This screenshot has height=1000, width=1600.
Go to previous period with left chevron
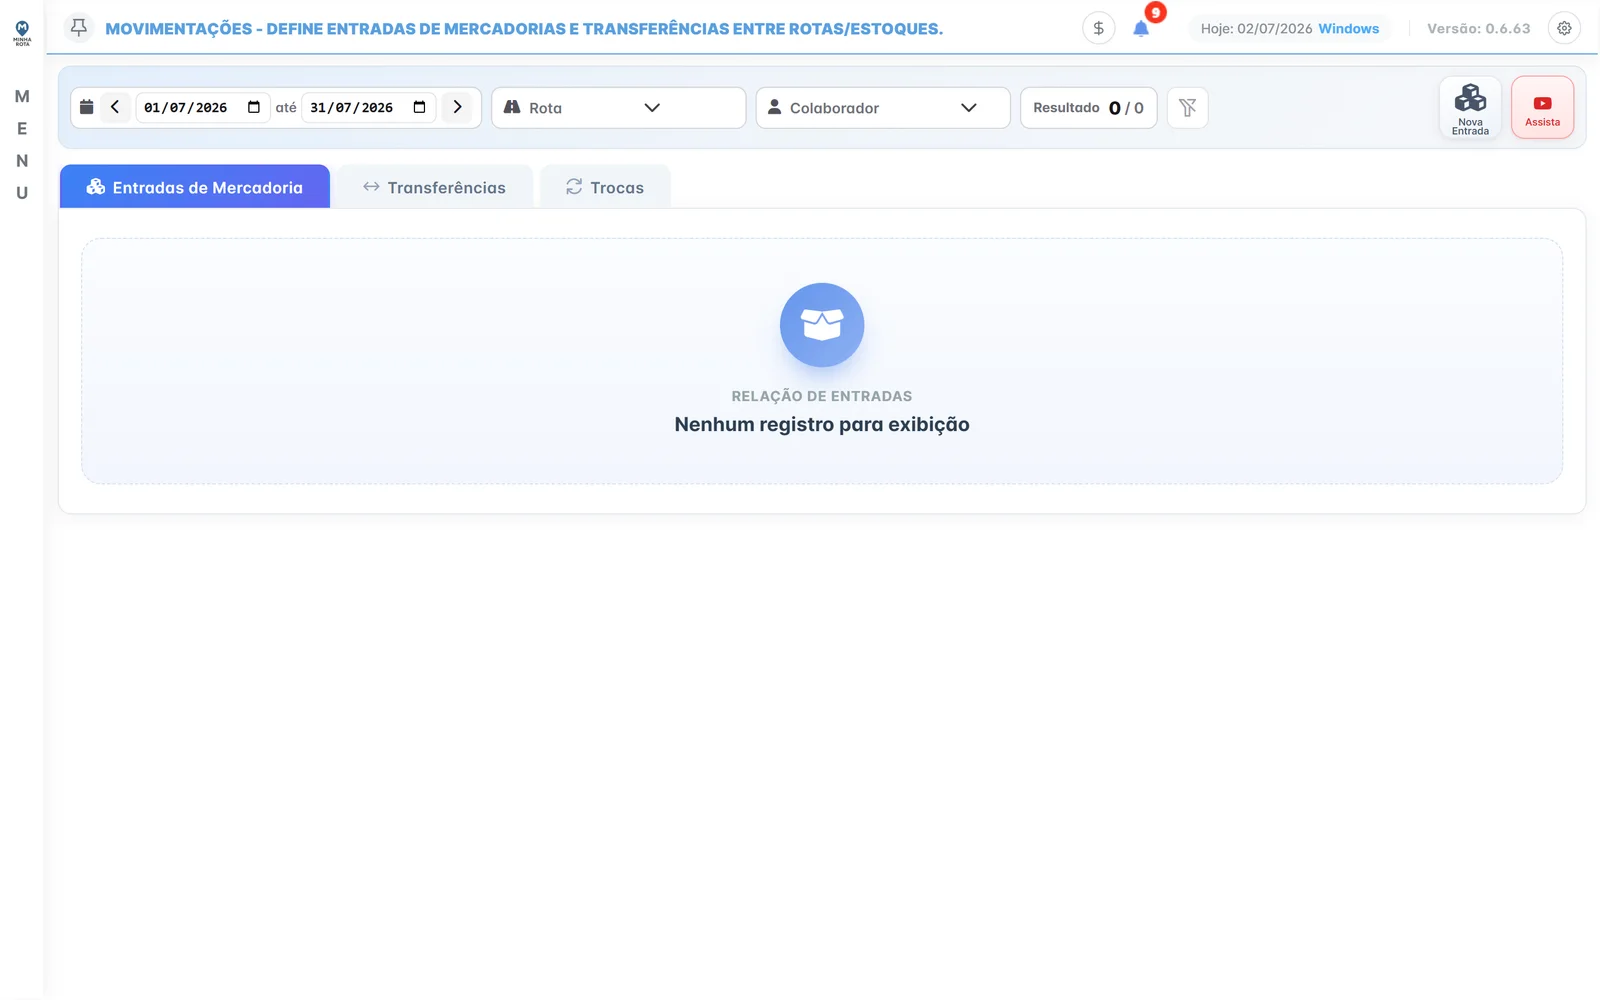point(115,107)
